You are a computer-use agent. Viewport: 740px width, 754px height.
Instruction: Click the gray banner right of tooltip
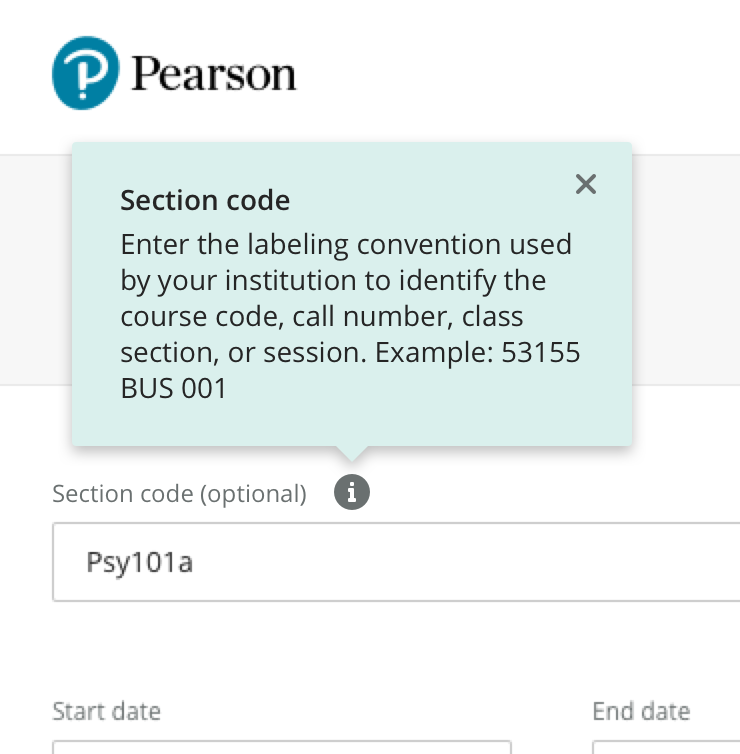686,268
